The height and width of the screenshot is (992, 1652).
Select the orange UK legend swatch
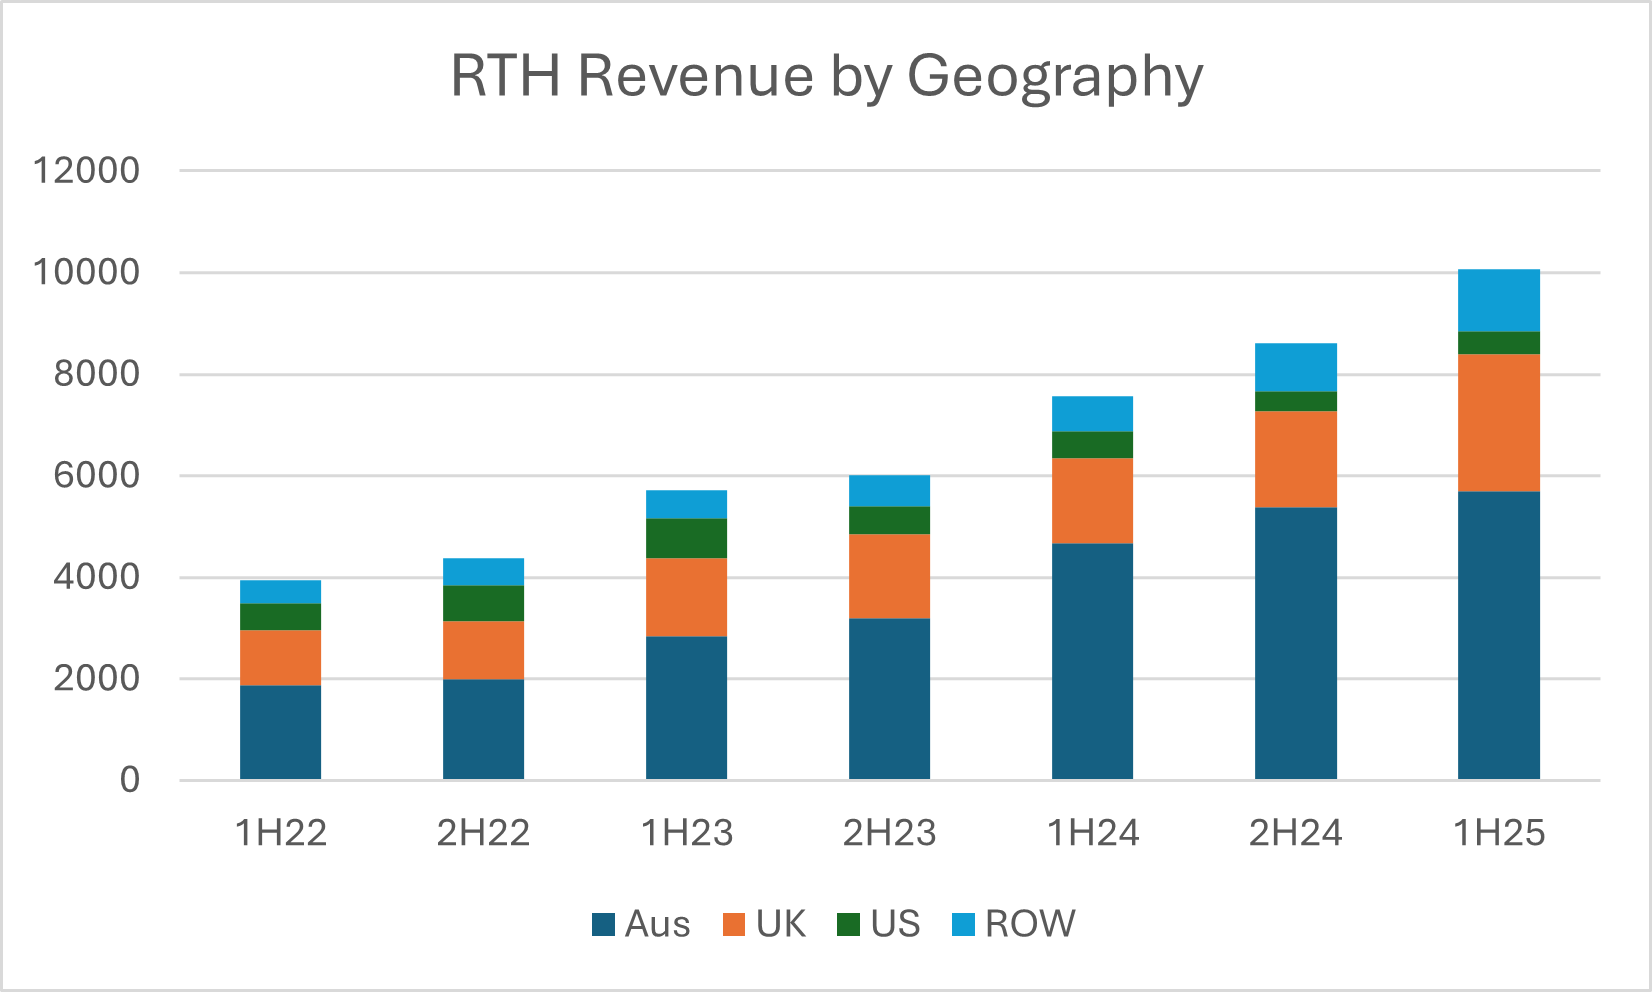(734, 924)
